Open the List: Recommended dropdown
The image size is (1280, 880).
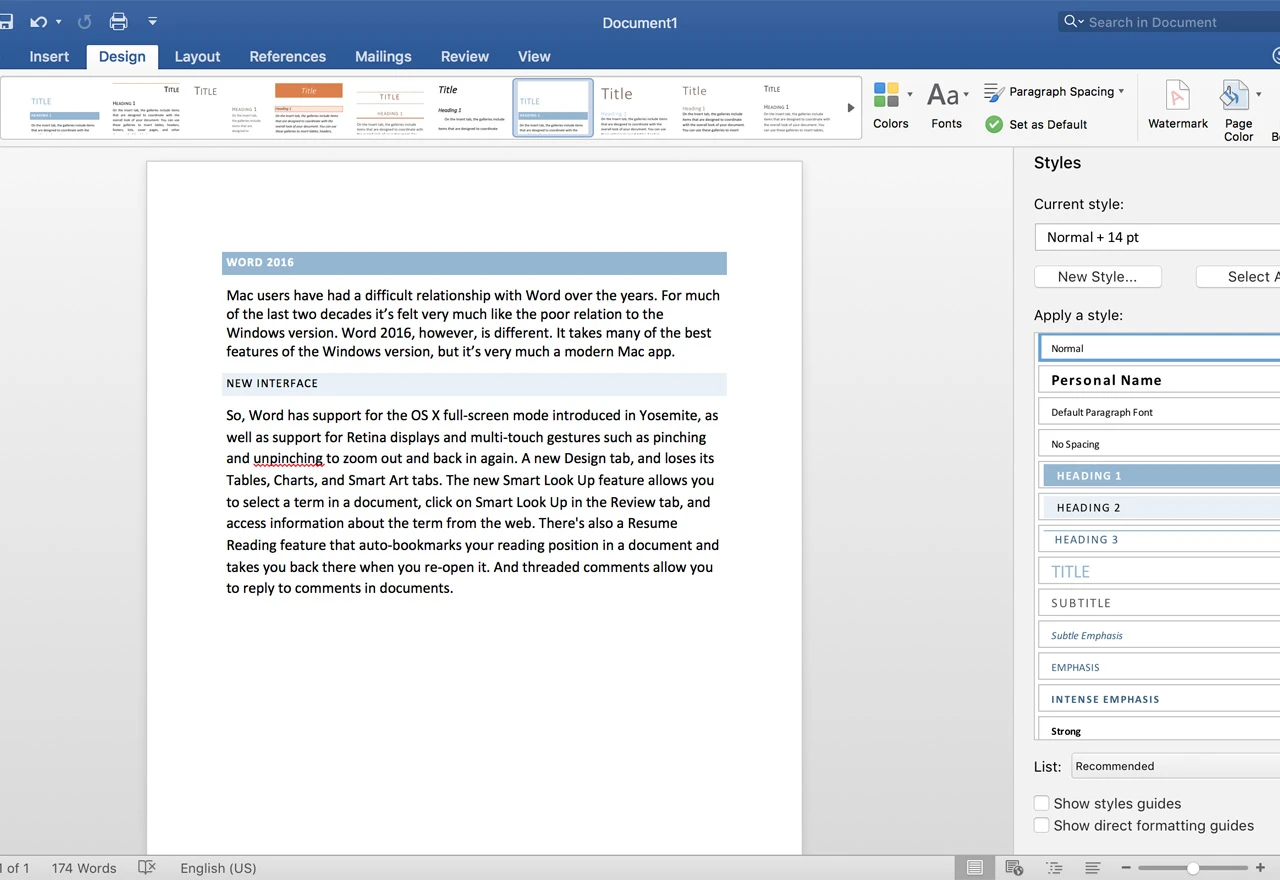click(x=1176, y=766)
